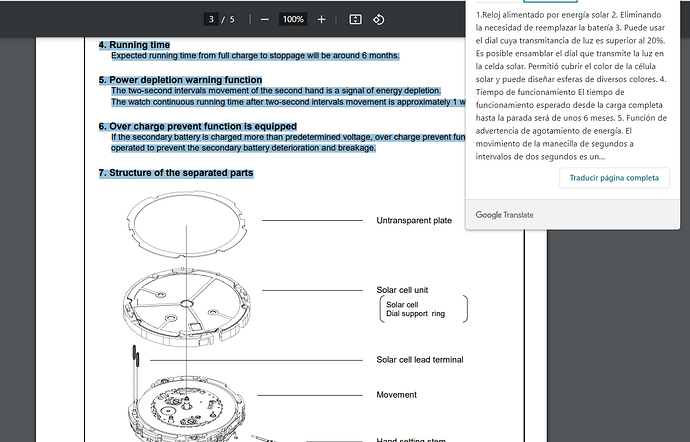
Task: Click the 'operated to prevent the secondary battery' line
Action: (x=243, y=148)
